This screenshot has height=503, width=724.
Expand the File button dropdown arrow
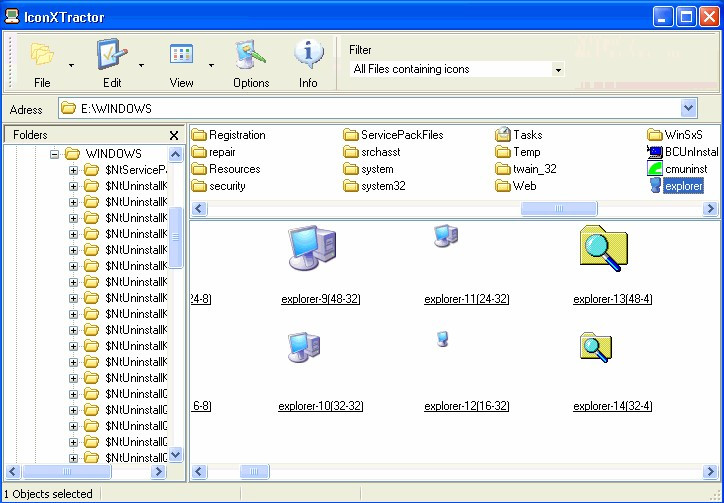tap(71, 65)
